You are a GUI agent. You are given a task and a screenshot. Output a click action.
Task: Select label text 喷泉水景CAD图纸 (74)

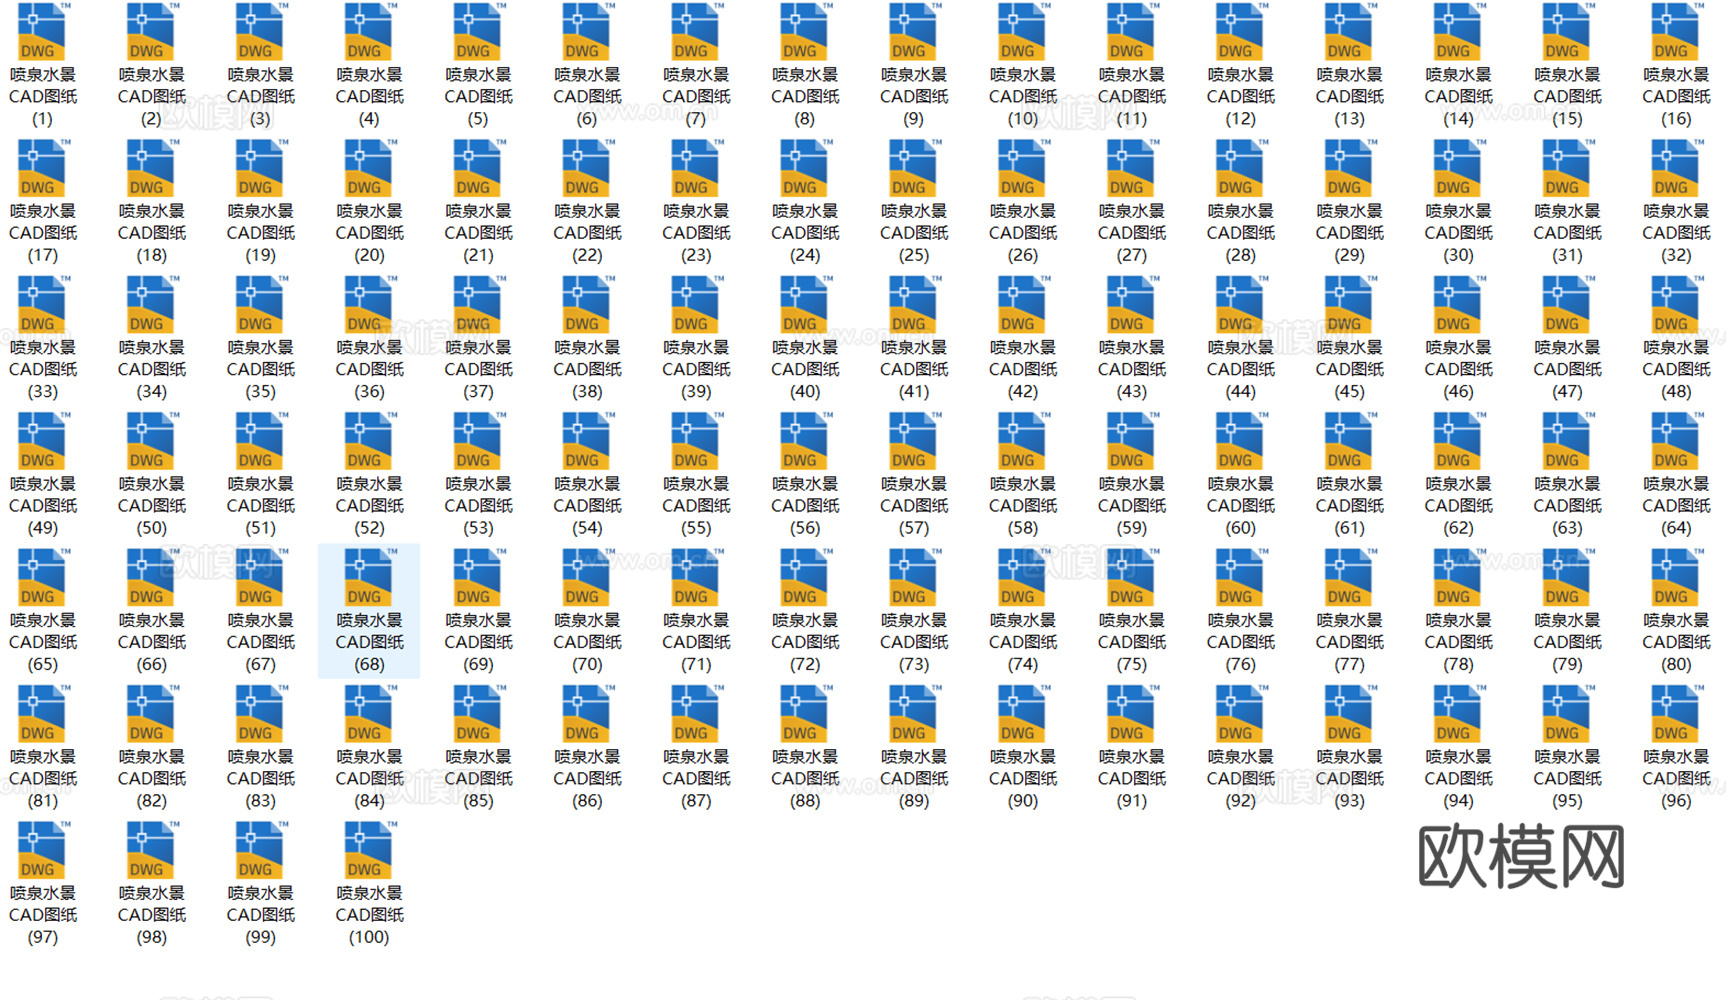pyautogui.click(x=1022, y=643)
